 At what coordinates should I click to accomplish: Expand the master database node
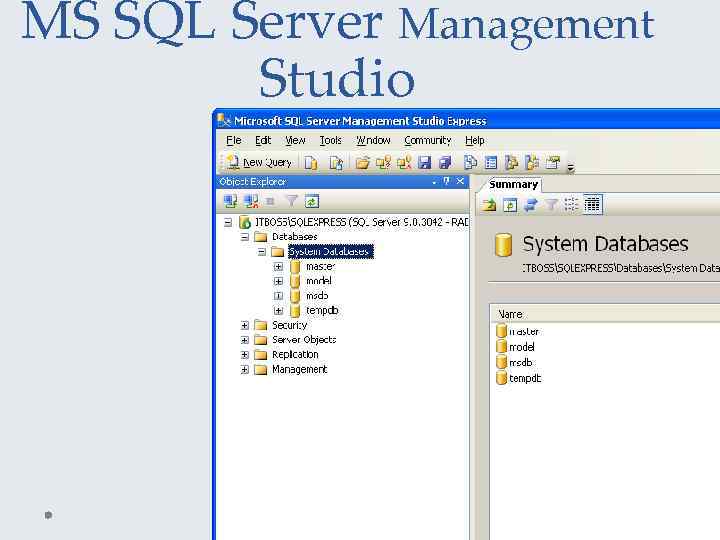click(278, 266)
